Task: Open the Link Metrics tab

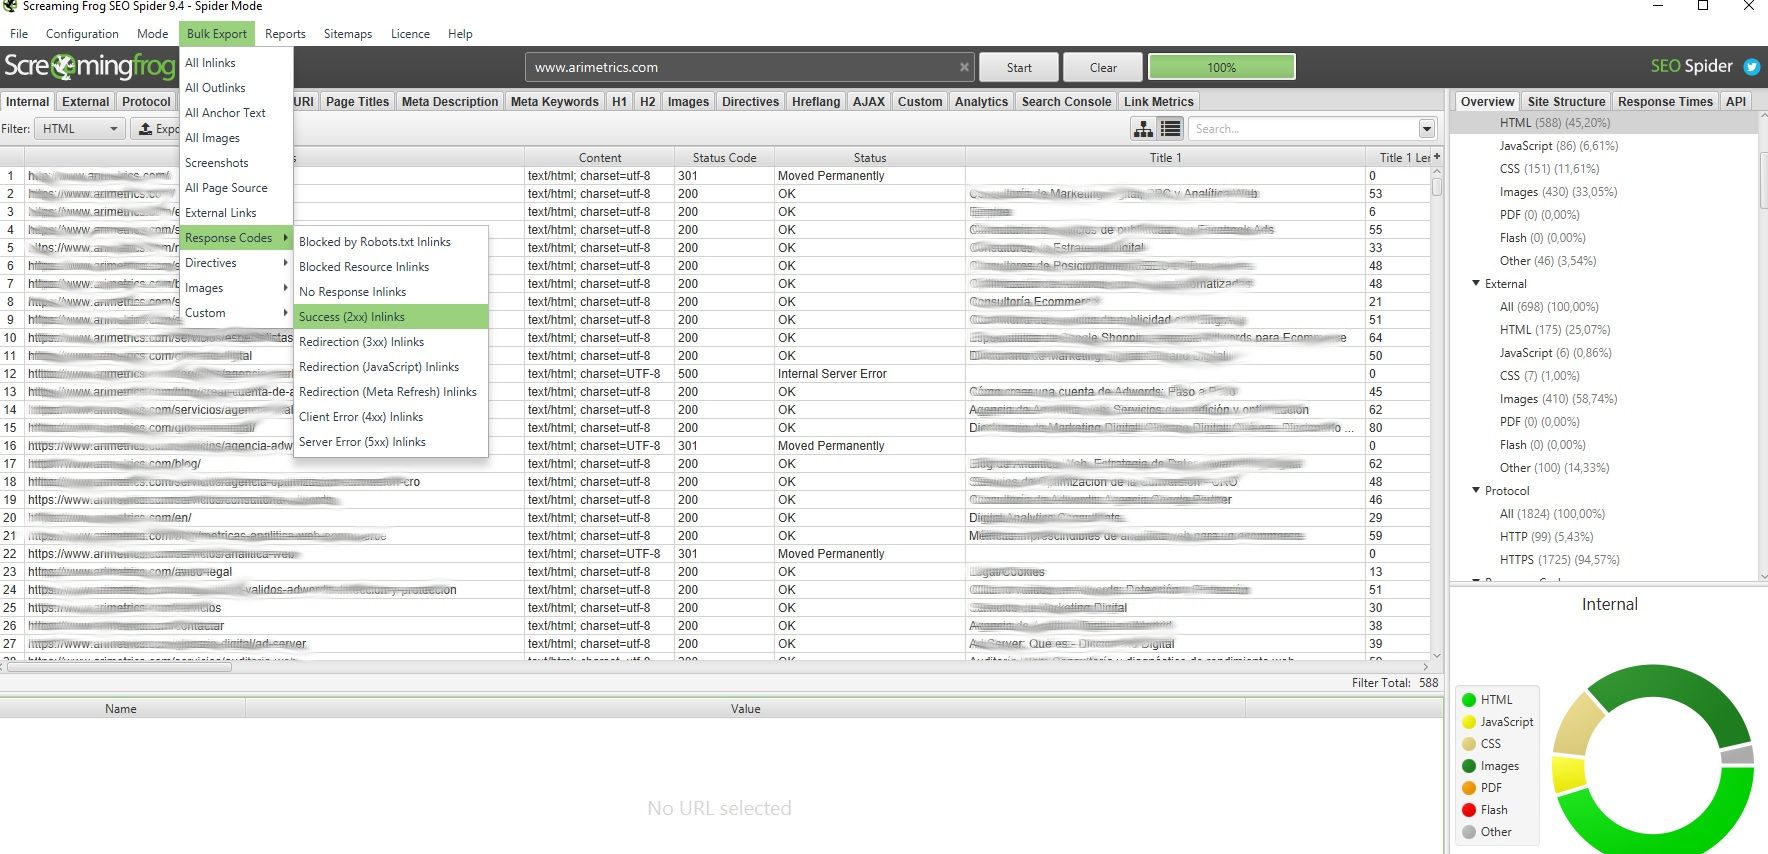Action: coord(1158,102)
